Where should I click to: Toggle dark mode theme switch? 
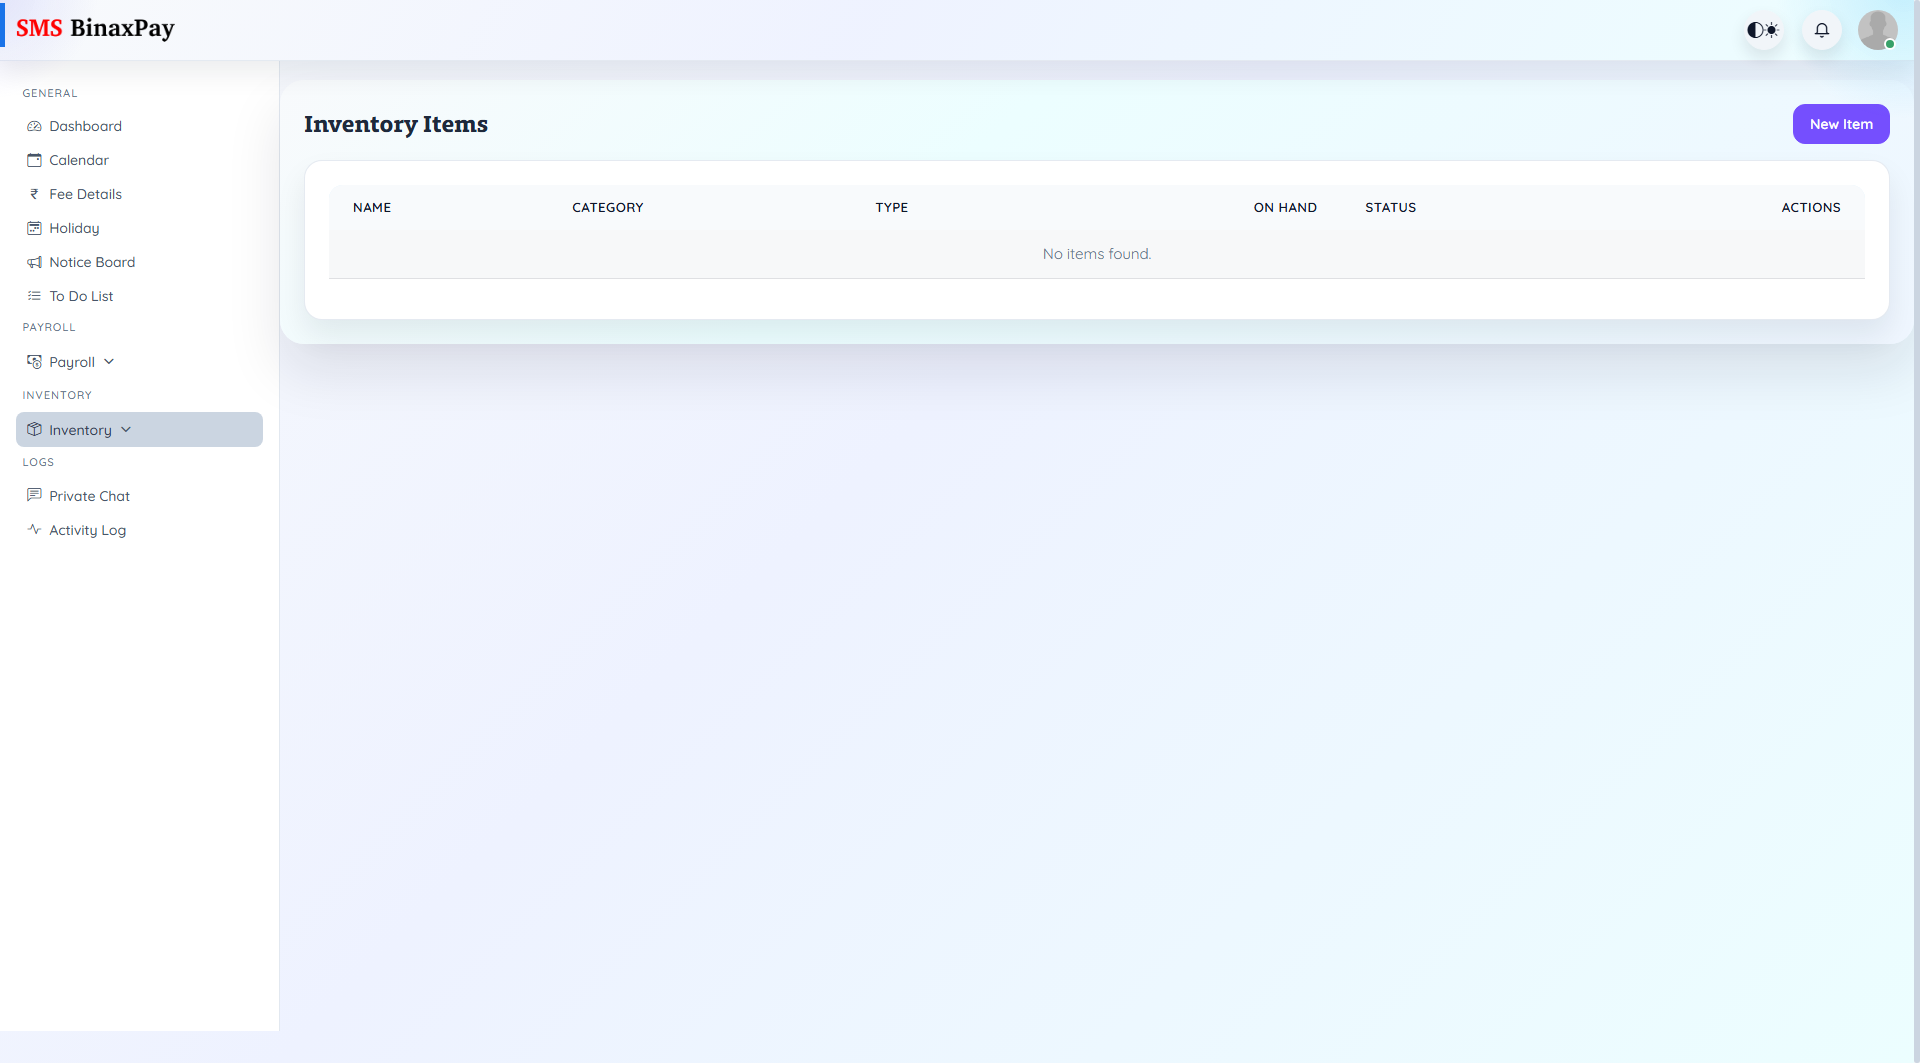point(1762,30)
